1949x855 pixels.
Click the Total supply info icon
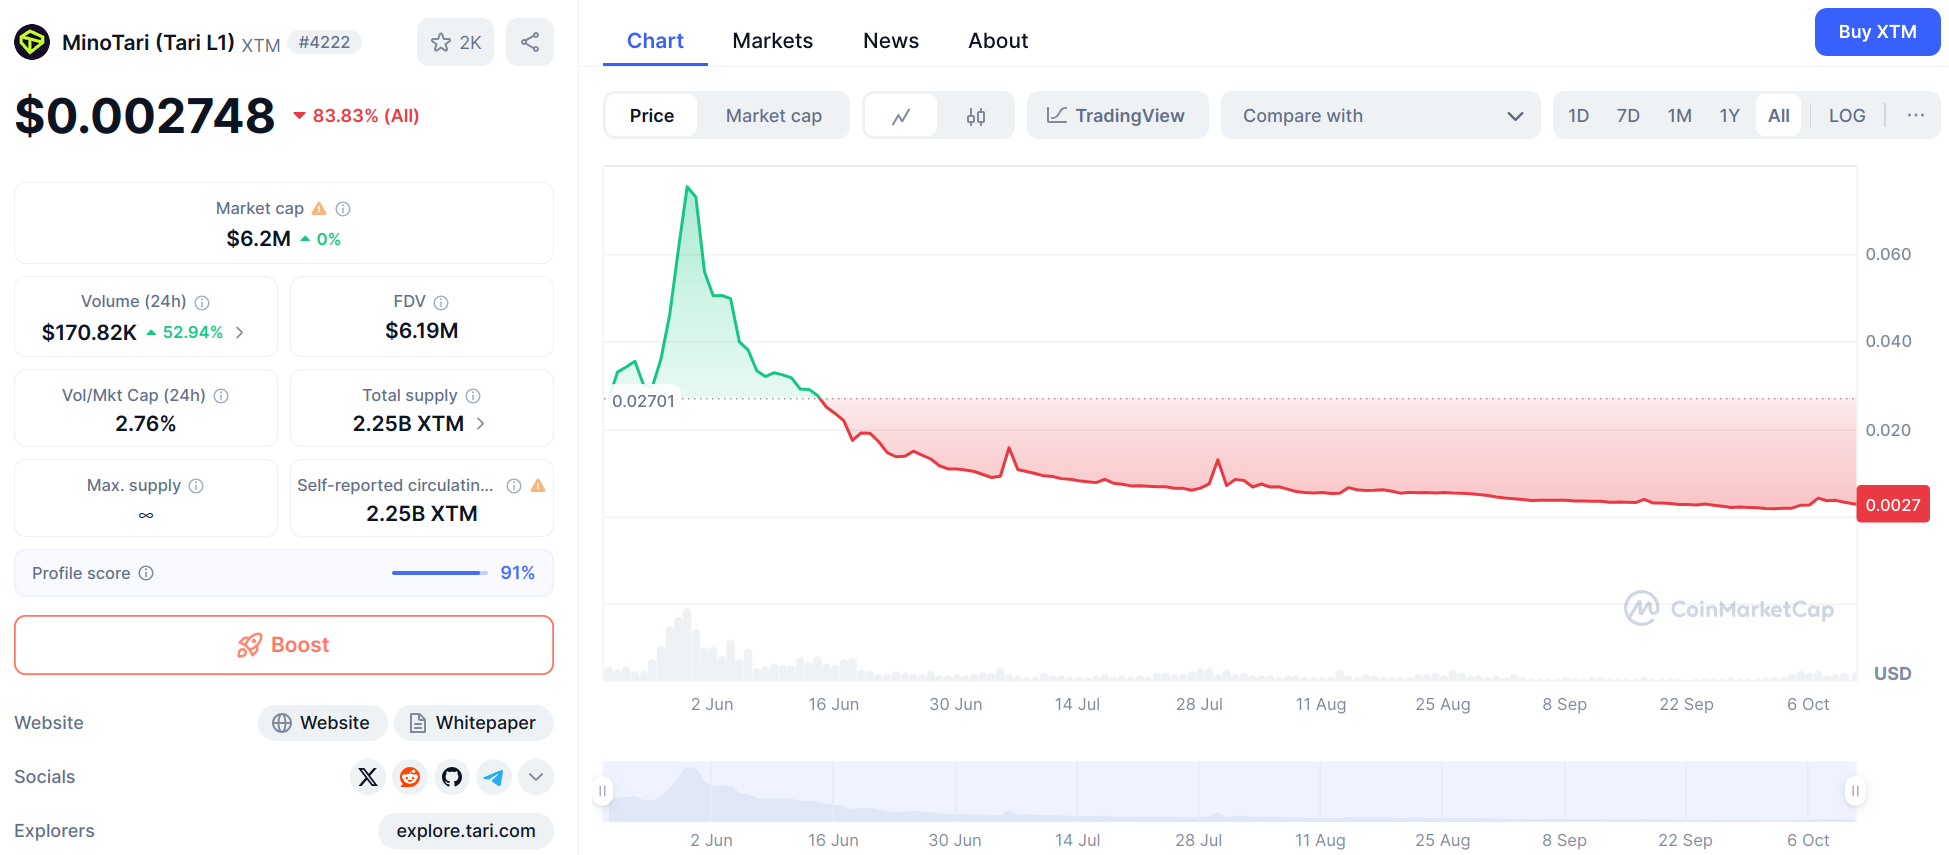[473, 396]
